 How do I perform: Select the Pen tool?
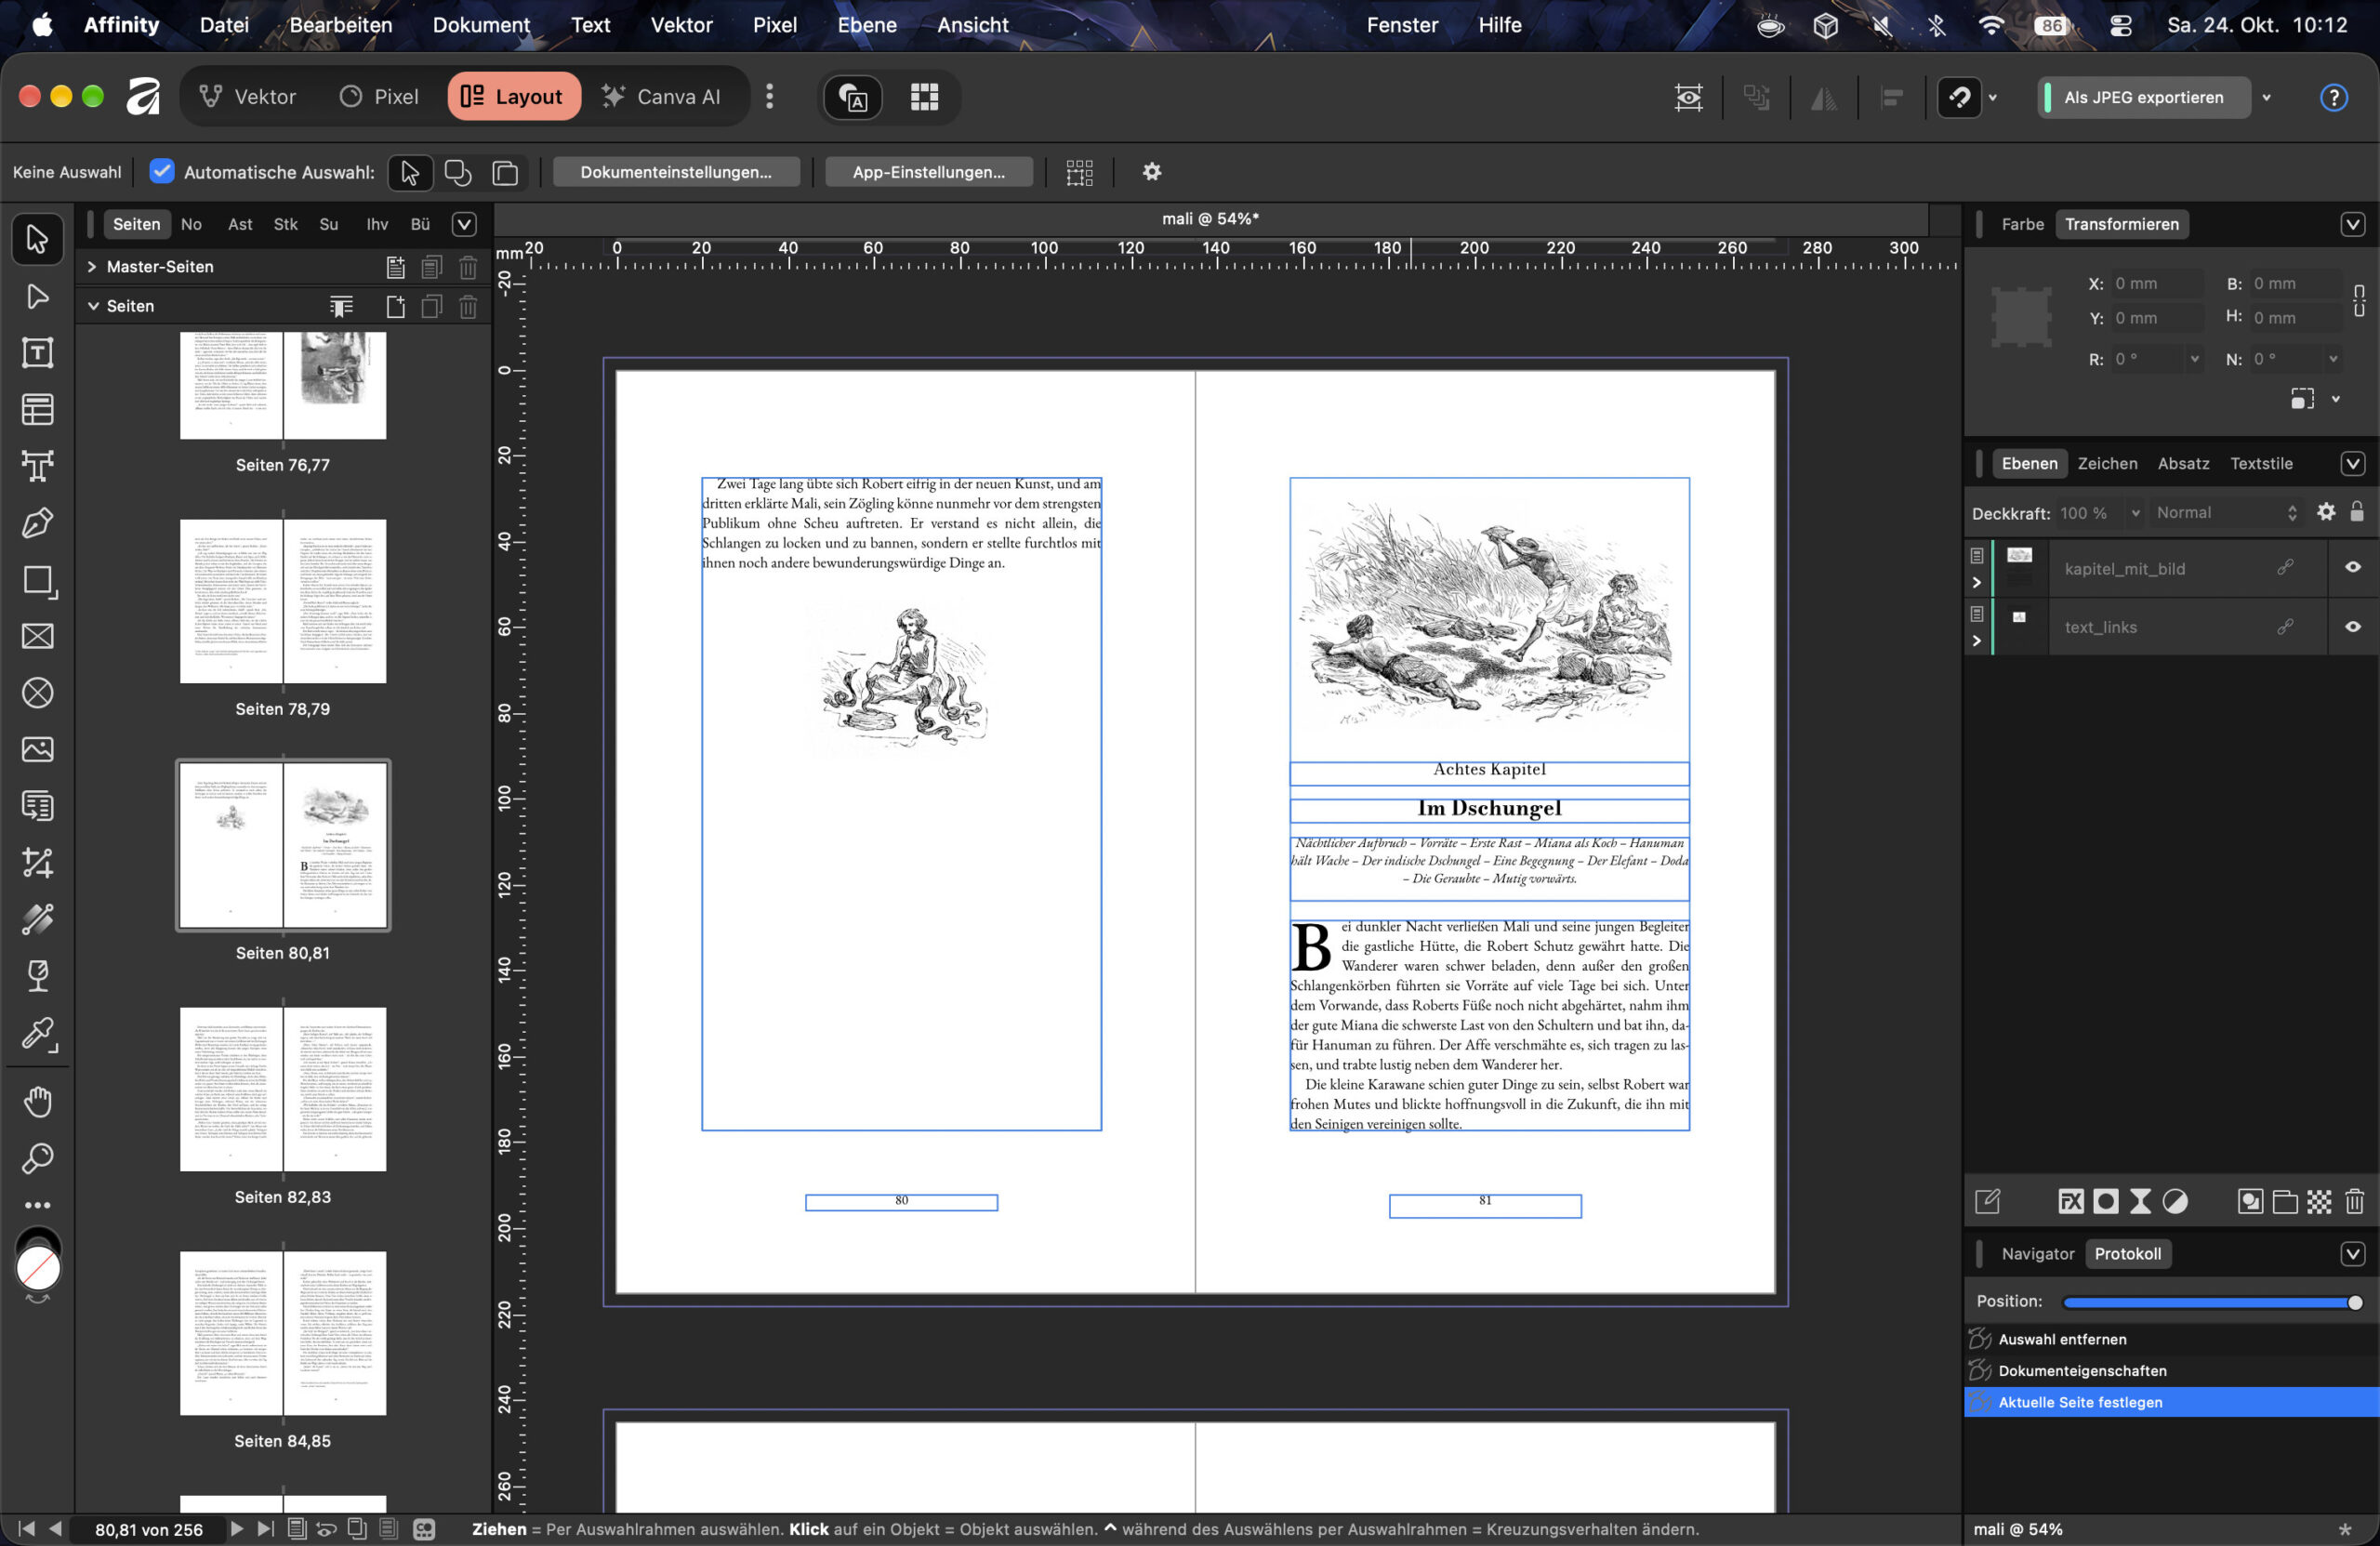pos(37,522)
